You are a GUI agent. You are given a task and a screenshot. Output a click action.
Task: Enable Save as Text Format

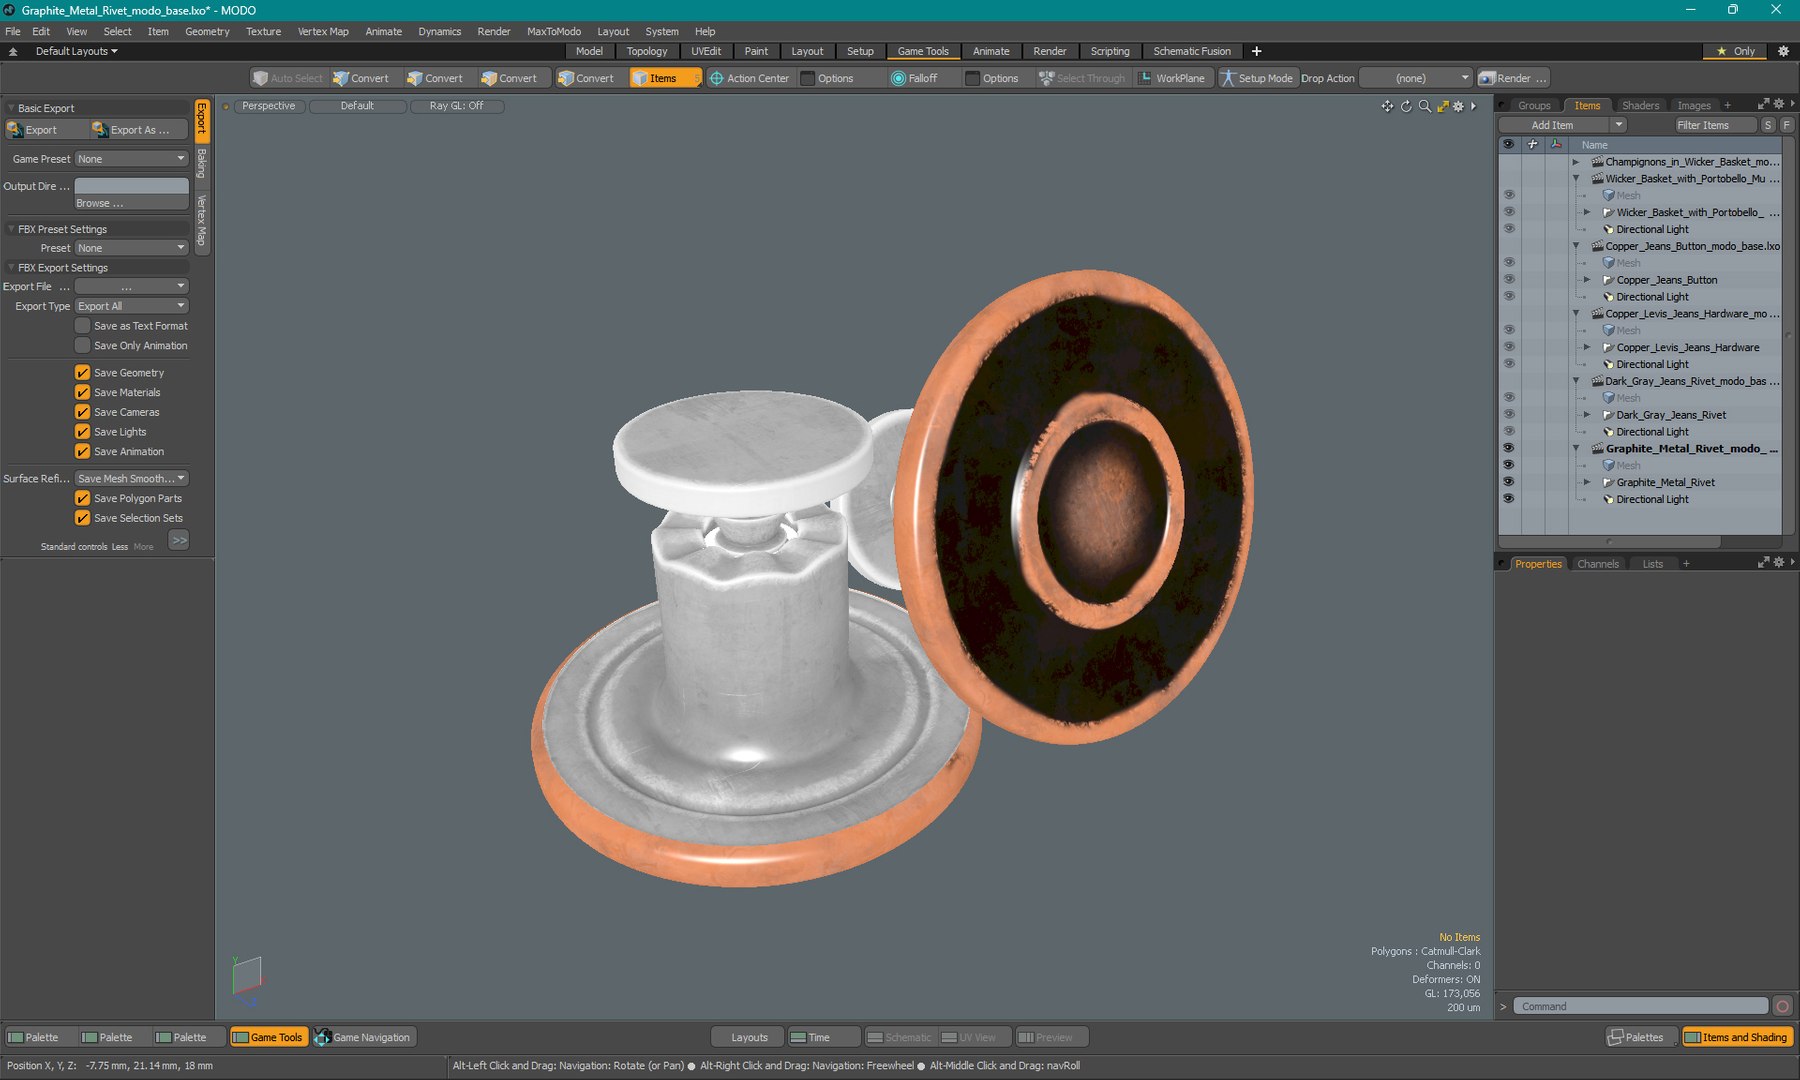point(83,326)
